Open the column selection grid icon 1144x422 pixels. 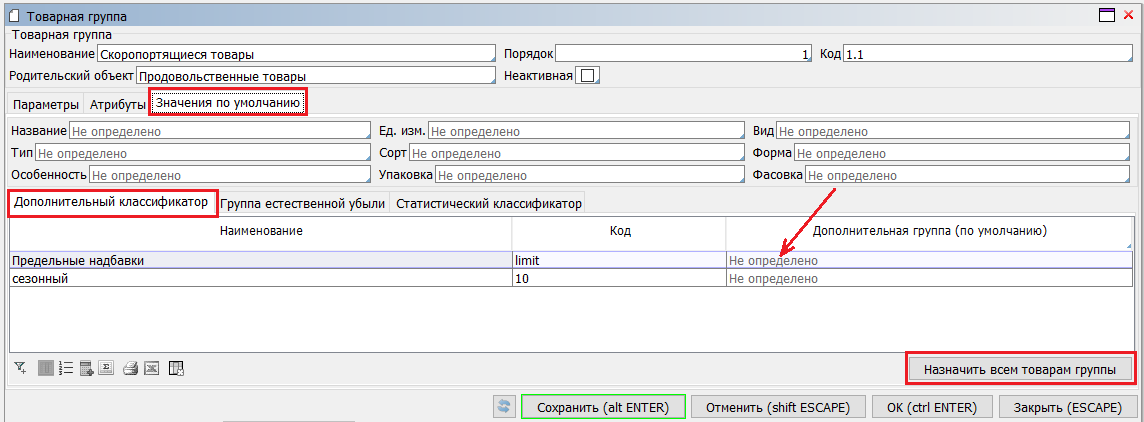45,368
